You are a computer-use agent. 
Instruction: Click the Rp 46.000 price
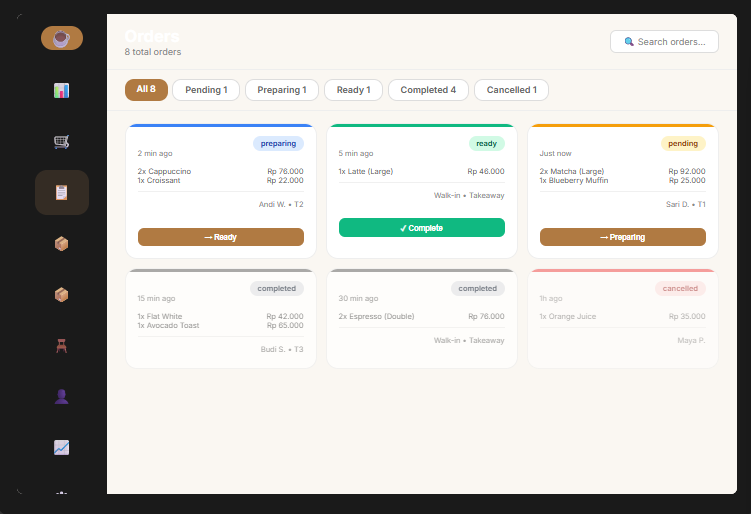(486, 171)
